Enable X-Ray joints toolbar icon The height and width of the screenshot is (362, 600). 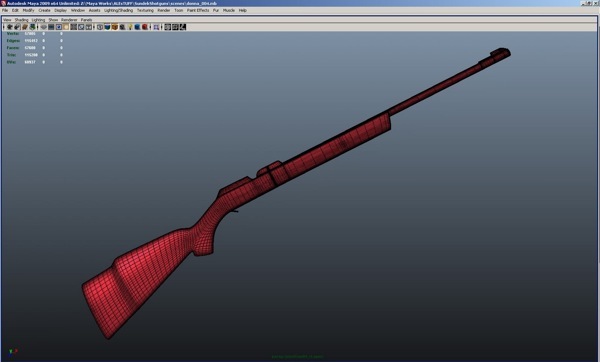click(183, 27)
